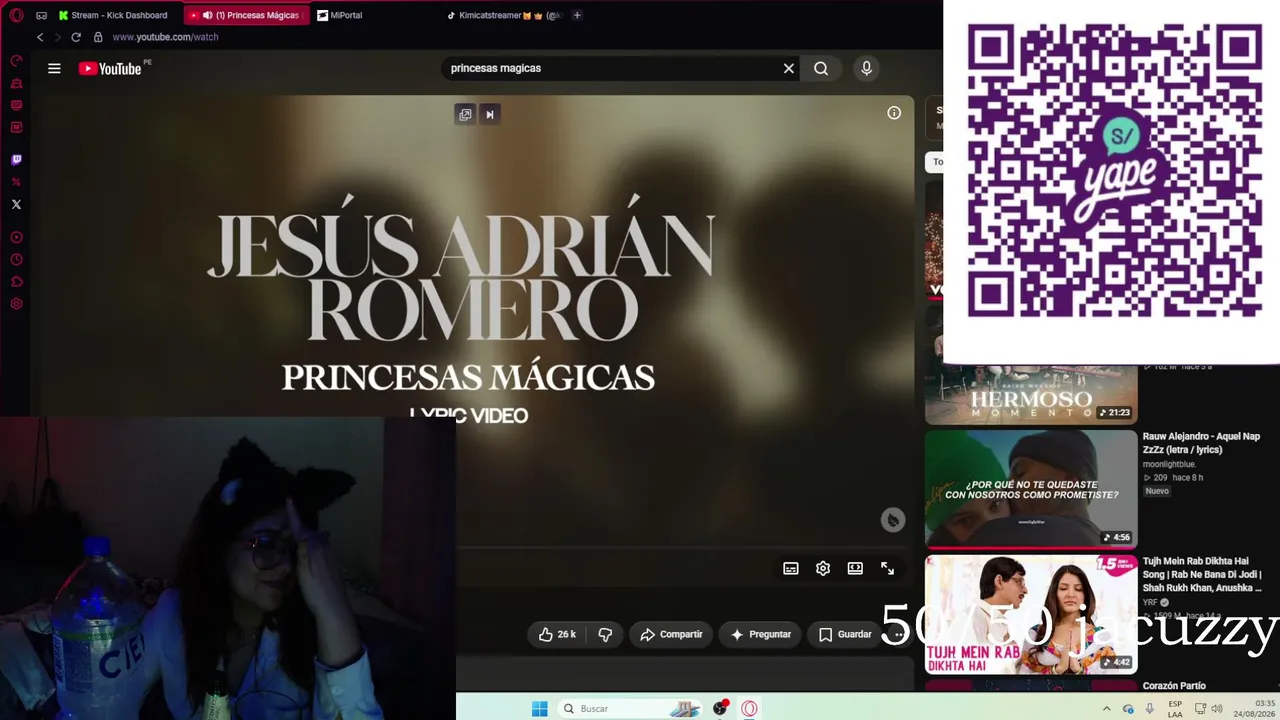Reload the YouTube page
The height and width of the screenshot is (720, 1280).
point(76,37)
